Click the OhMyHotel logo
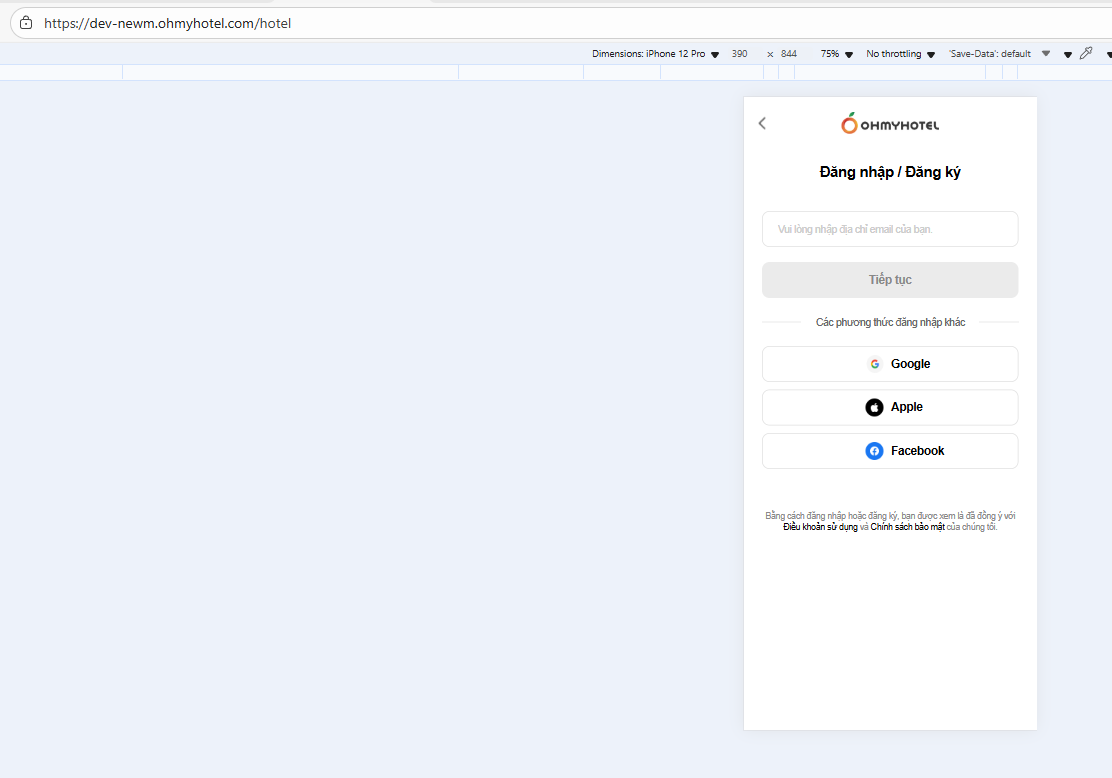This screenshot has height=778, width=1112. click(890, 124)
